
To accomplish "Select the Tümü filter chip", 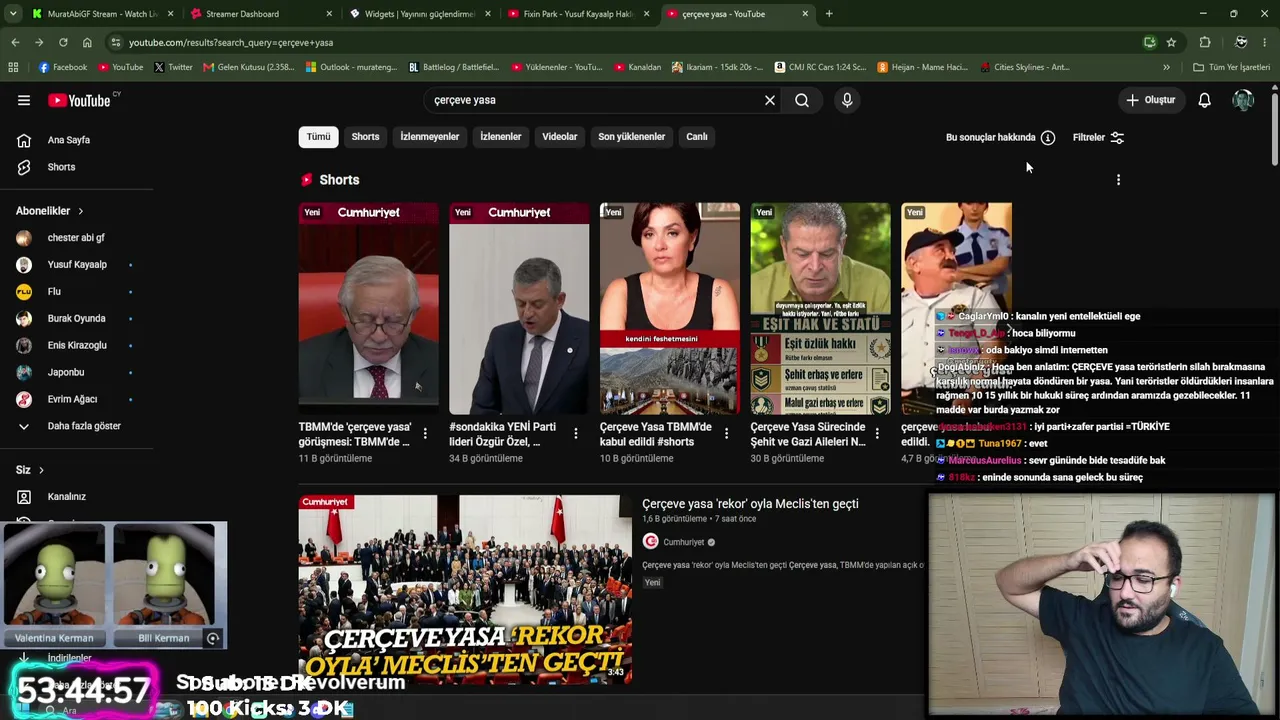I will pos(318,137).
